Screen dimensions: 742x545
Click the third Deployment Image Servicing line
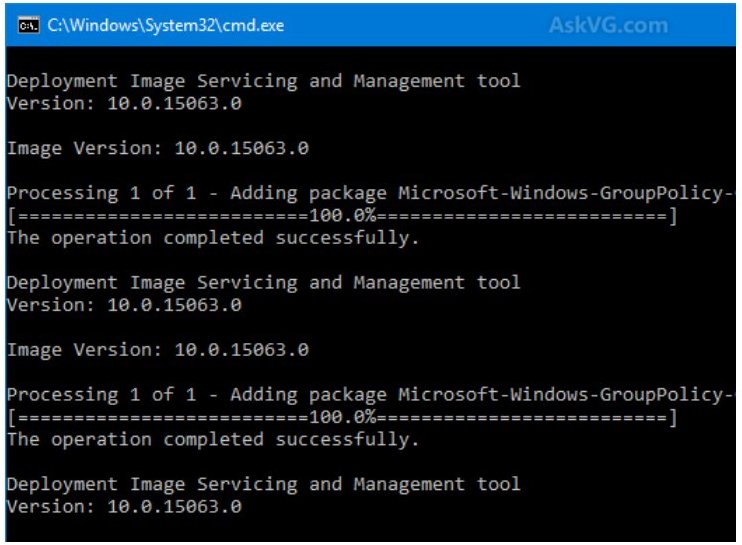(263, 484)
